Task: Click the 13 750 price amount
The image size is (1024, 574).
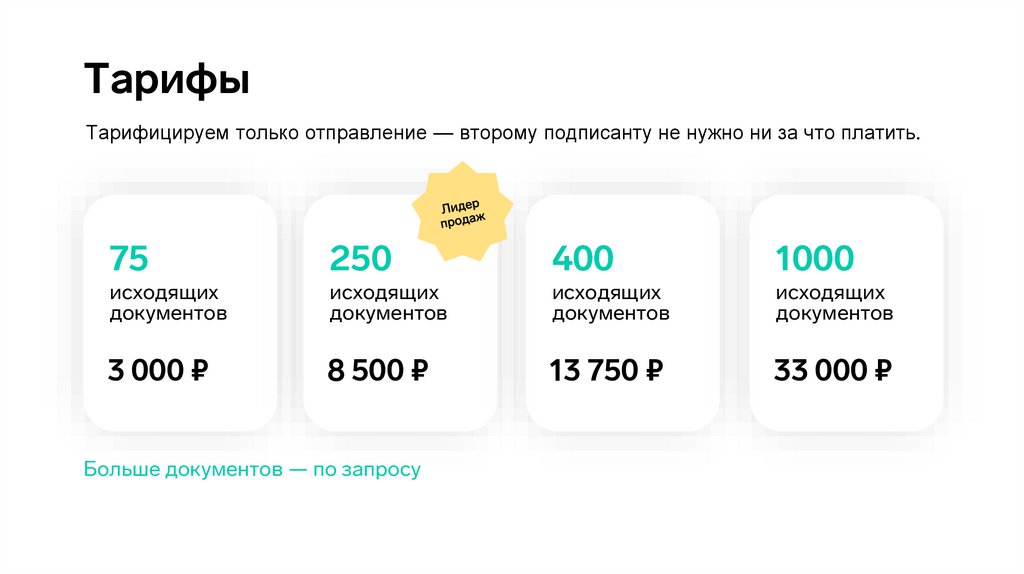Action: pyautogui.click(x=593, y=371)
